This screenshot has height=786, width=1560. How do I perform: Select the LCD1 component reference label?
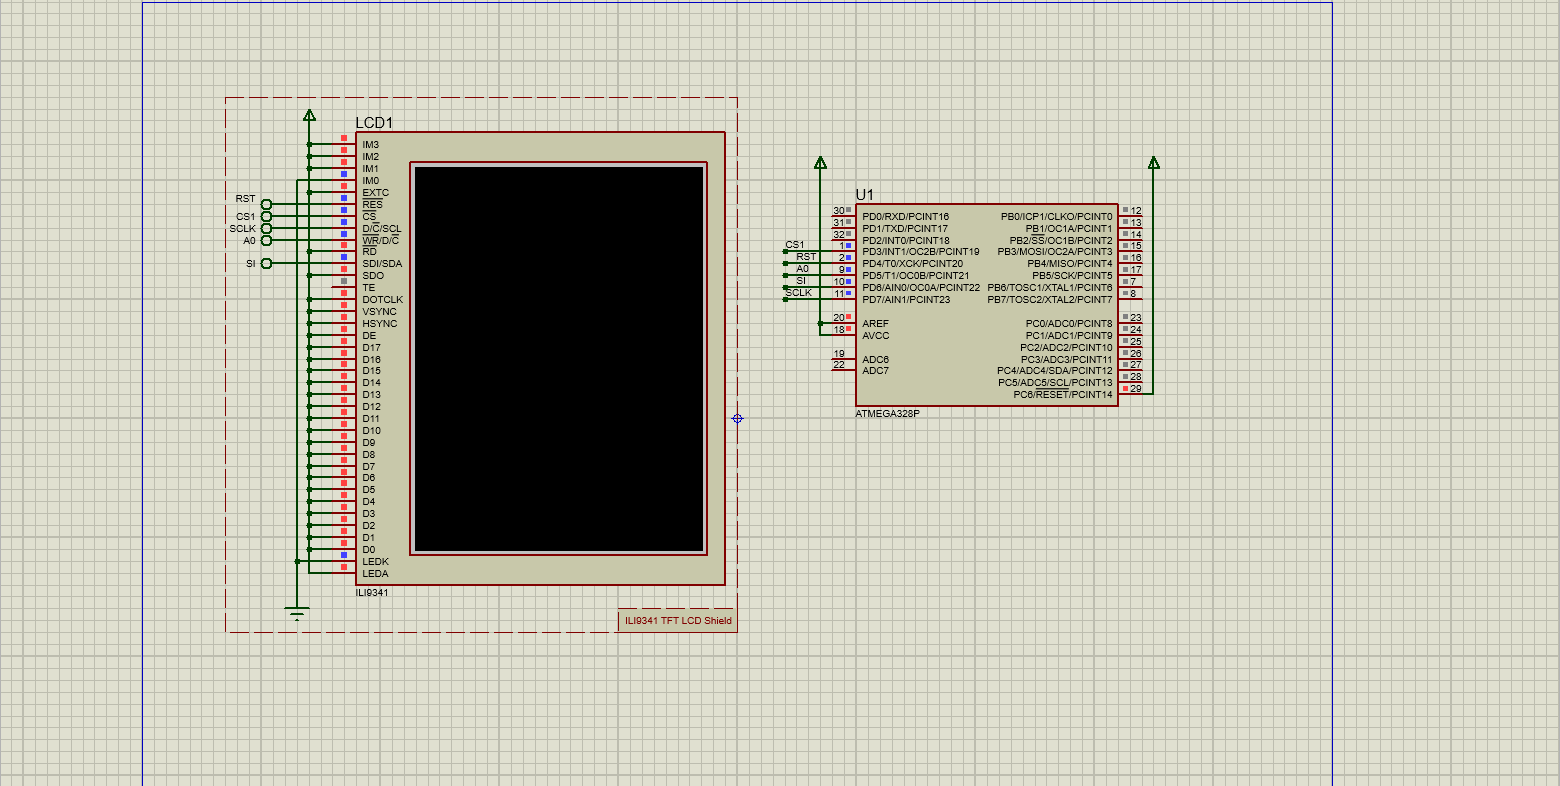coord(374,123)
